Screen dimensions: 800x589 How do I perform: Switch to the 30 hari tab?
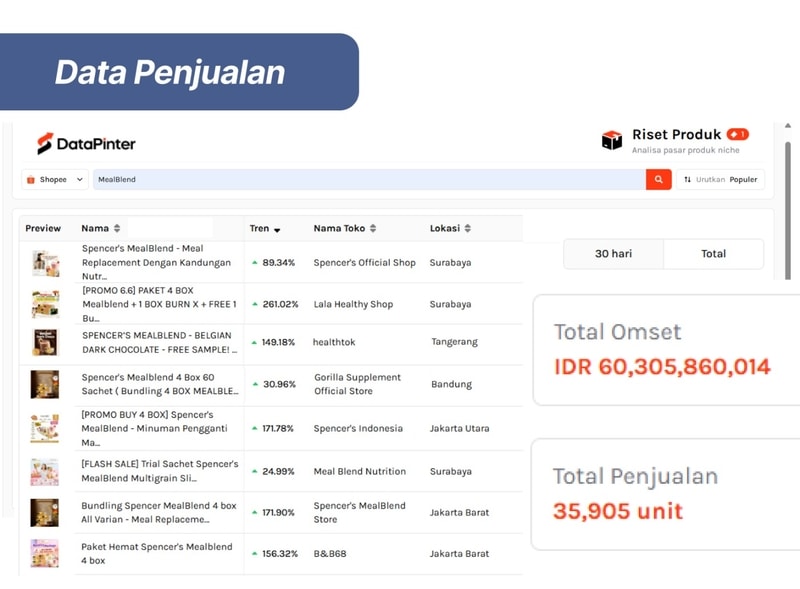click(x=613, y=254)
